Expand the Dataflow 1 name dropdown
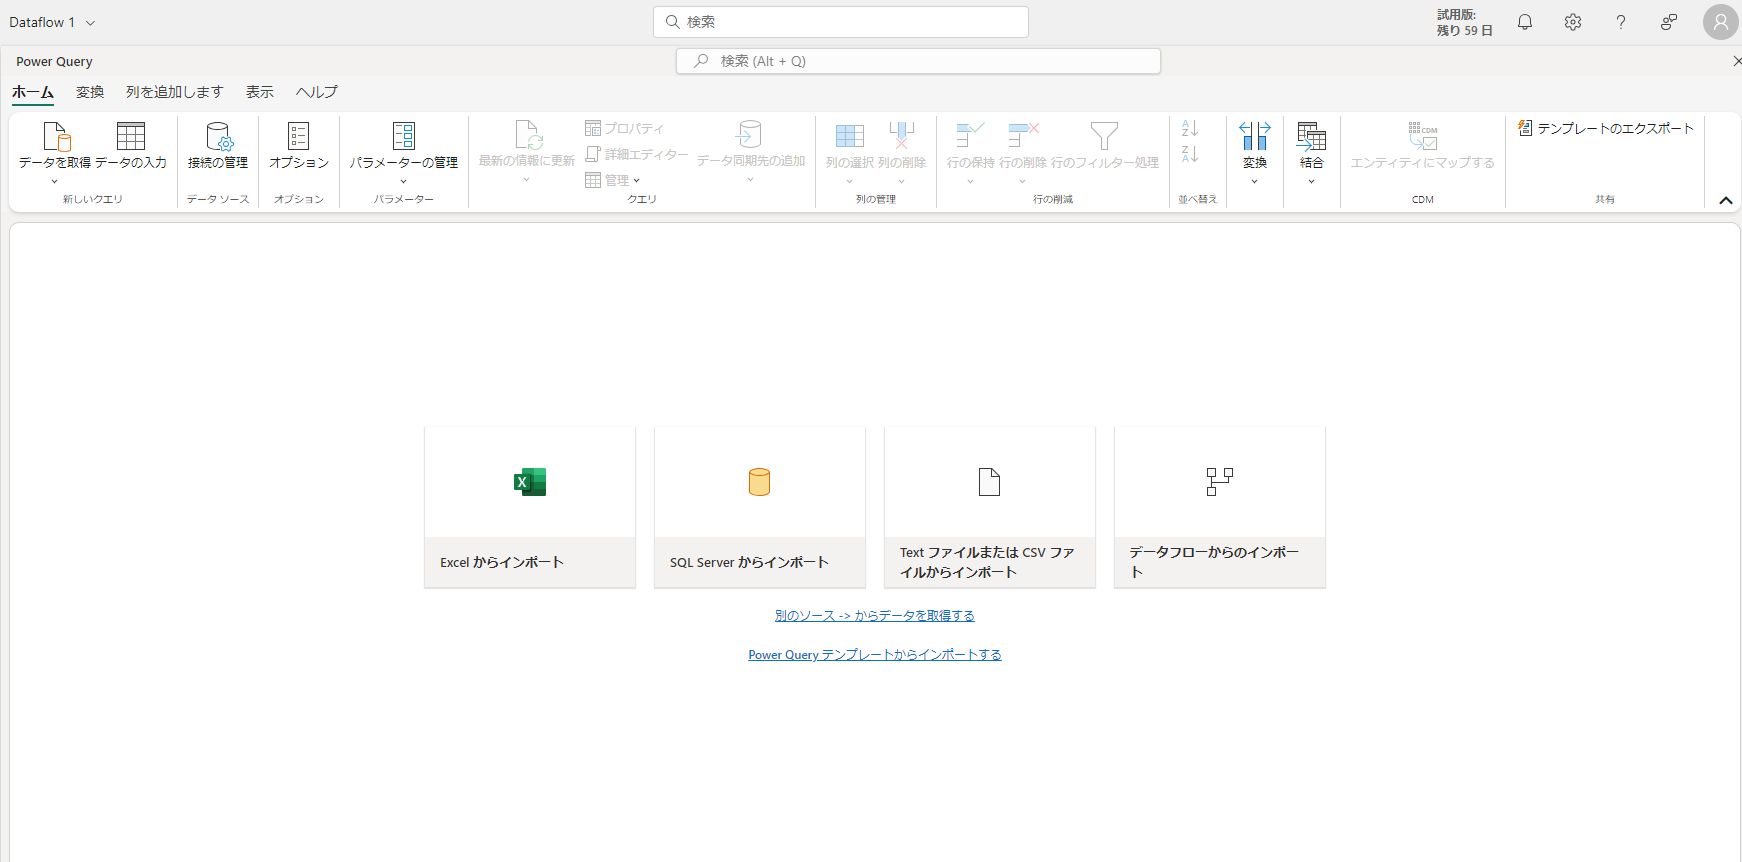 tap(90, 23)
